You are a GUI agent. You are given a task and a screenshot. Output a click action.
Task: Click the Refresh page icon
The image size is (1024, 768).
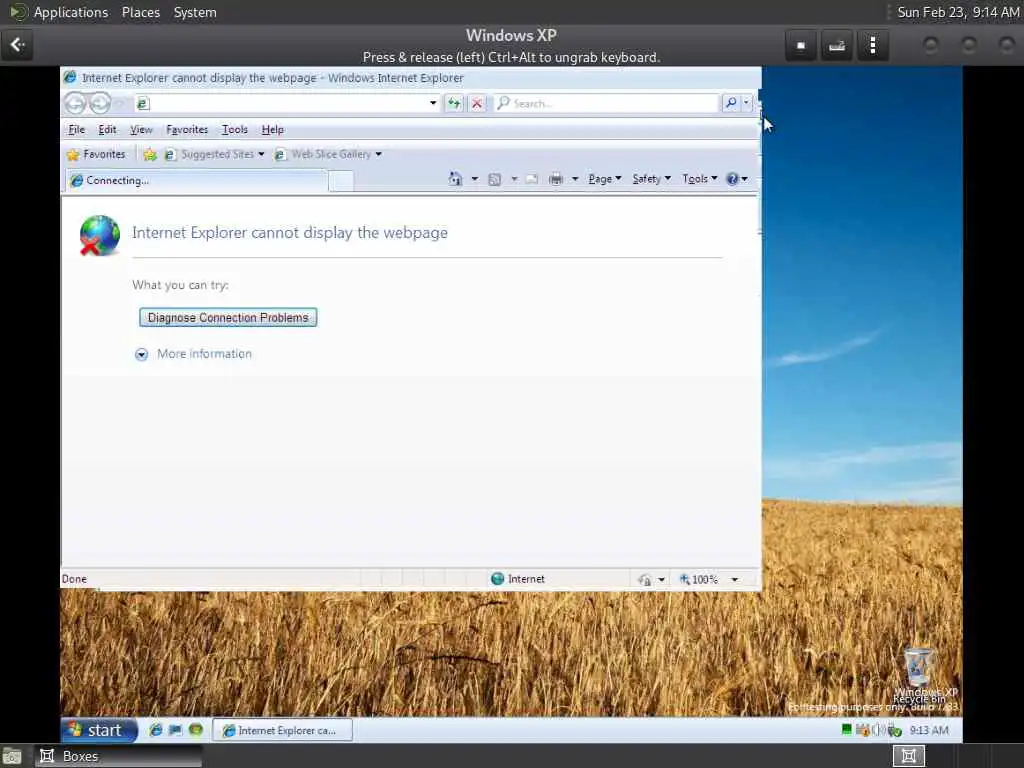454,103
